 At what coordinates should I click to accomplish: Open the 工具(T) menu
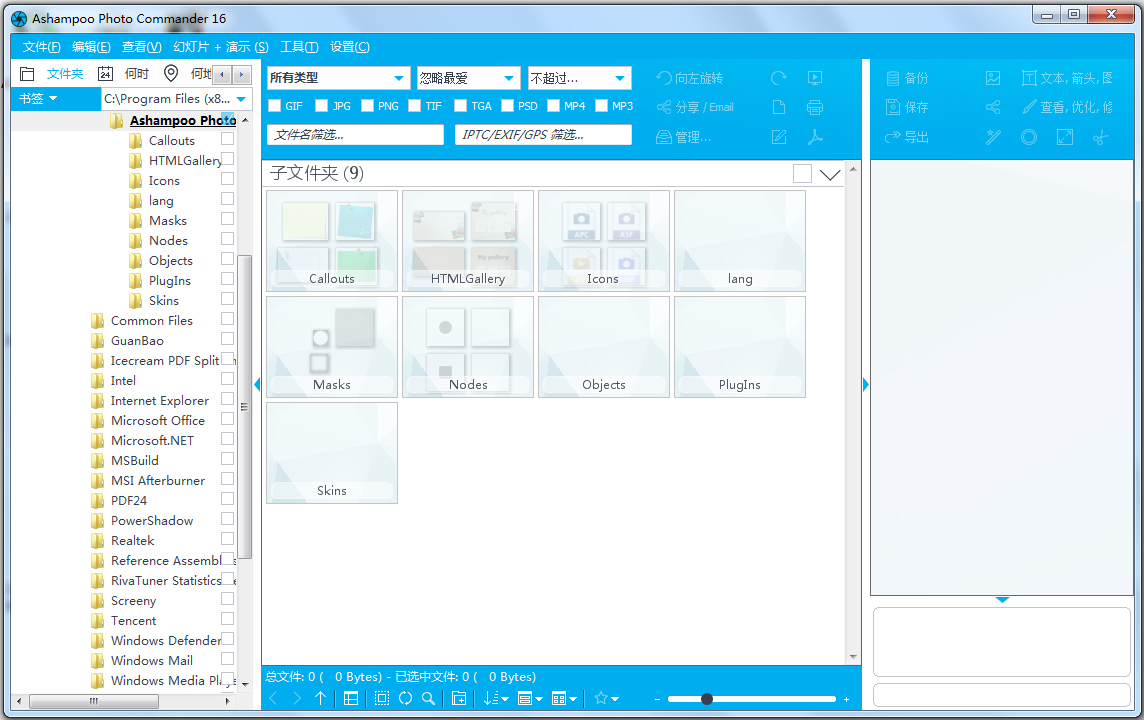[x=299, y=47]
